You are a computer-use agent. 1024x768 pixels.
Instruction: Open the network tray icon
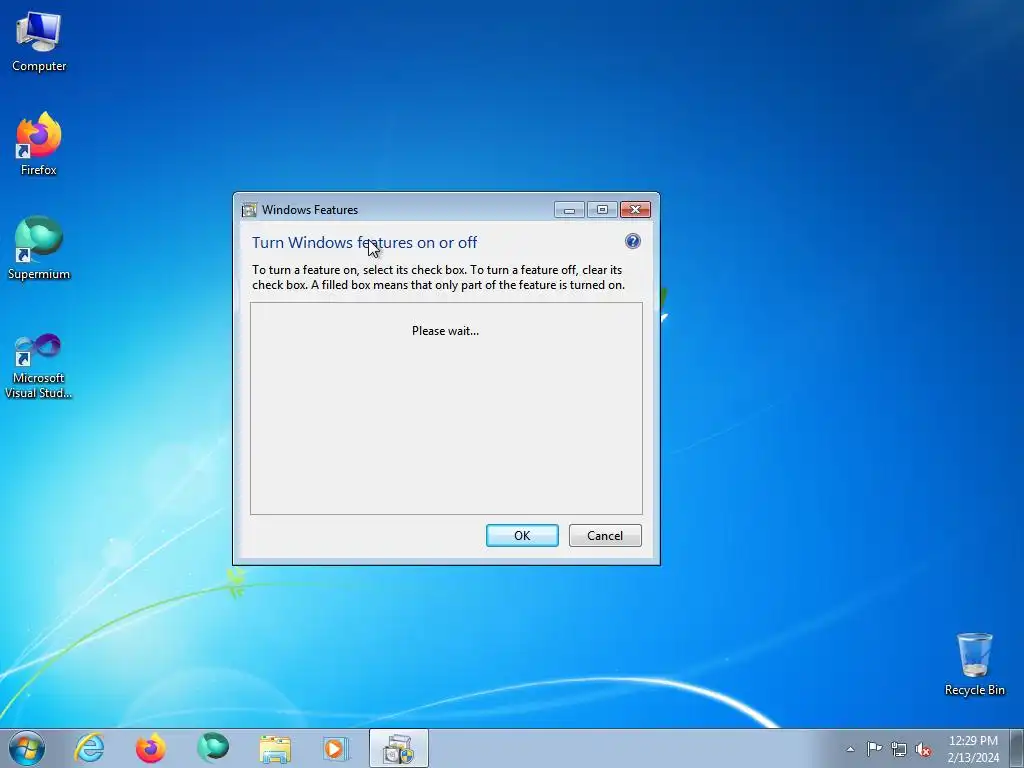pyautogui.click(x=899, y=749)
